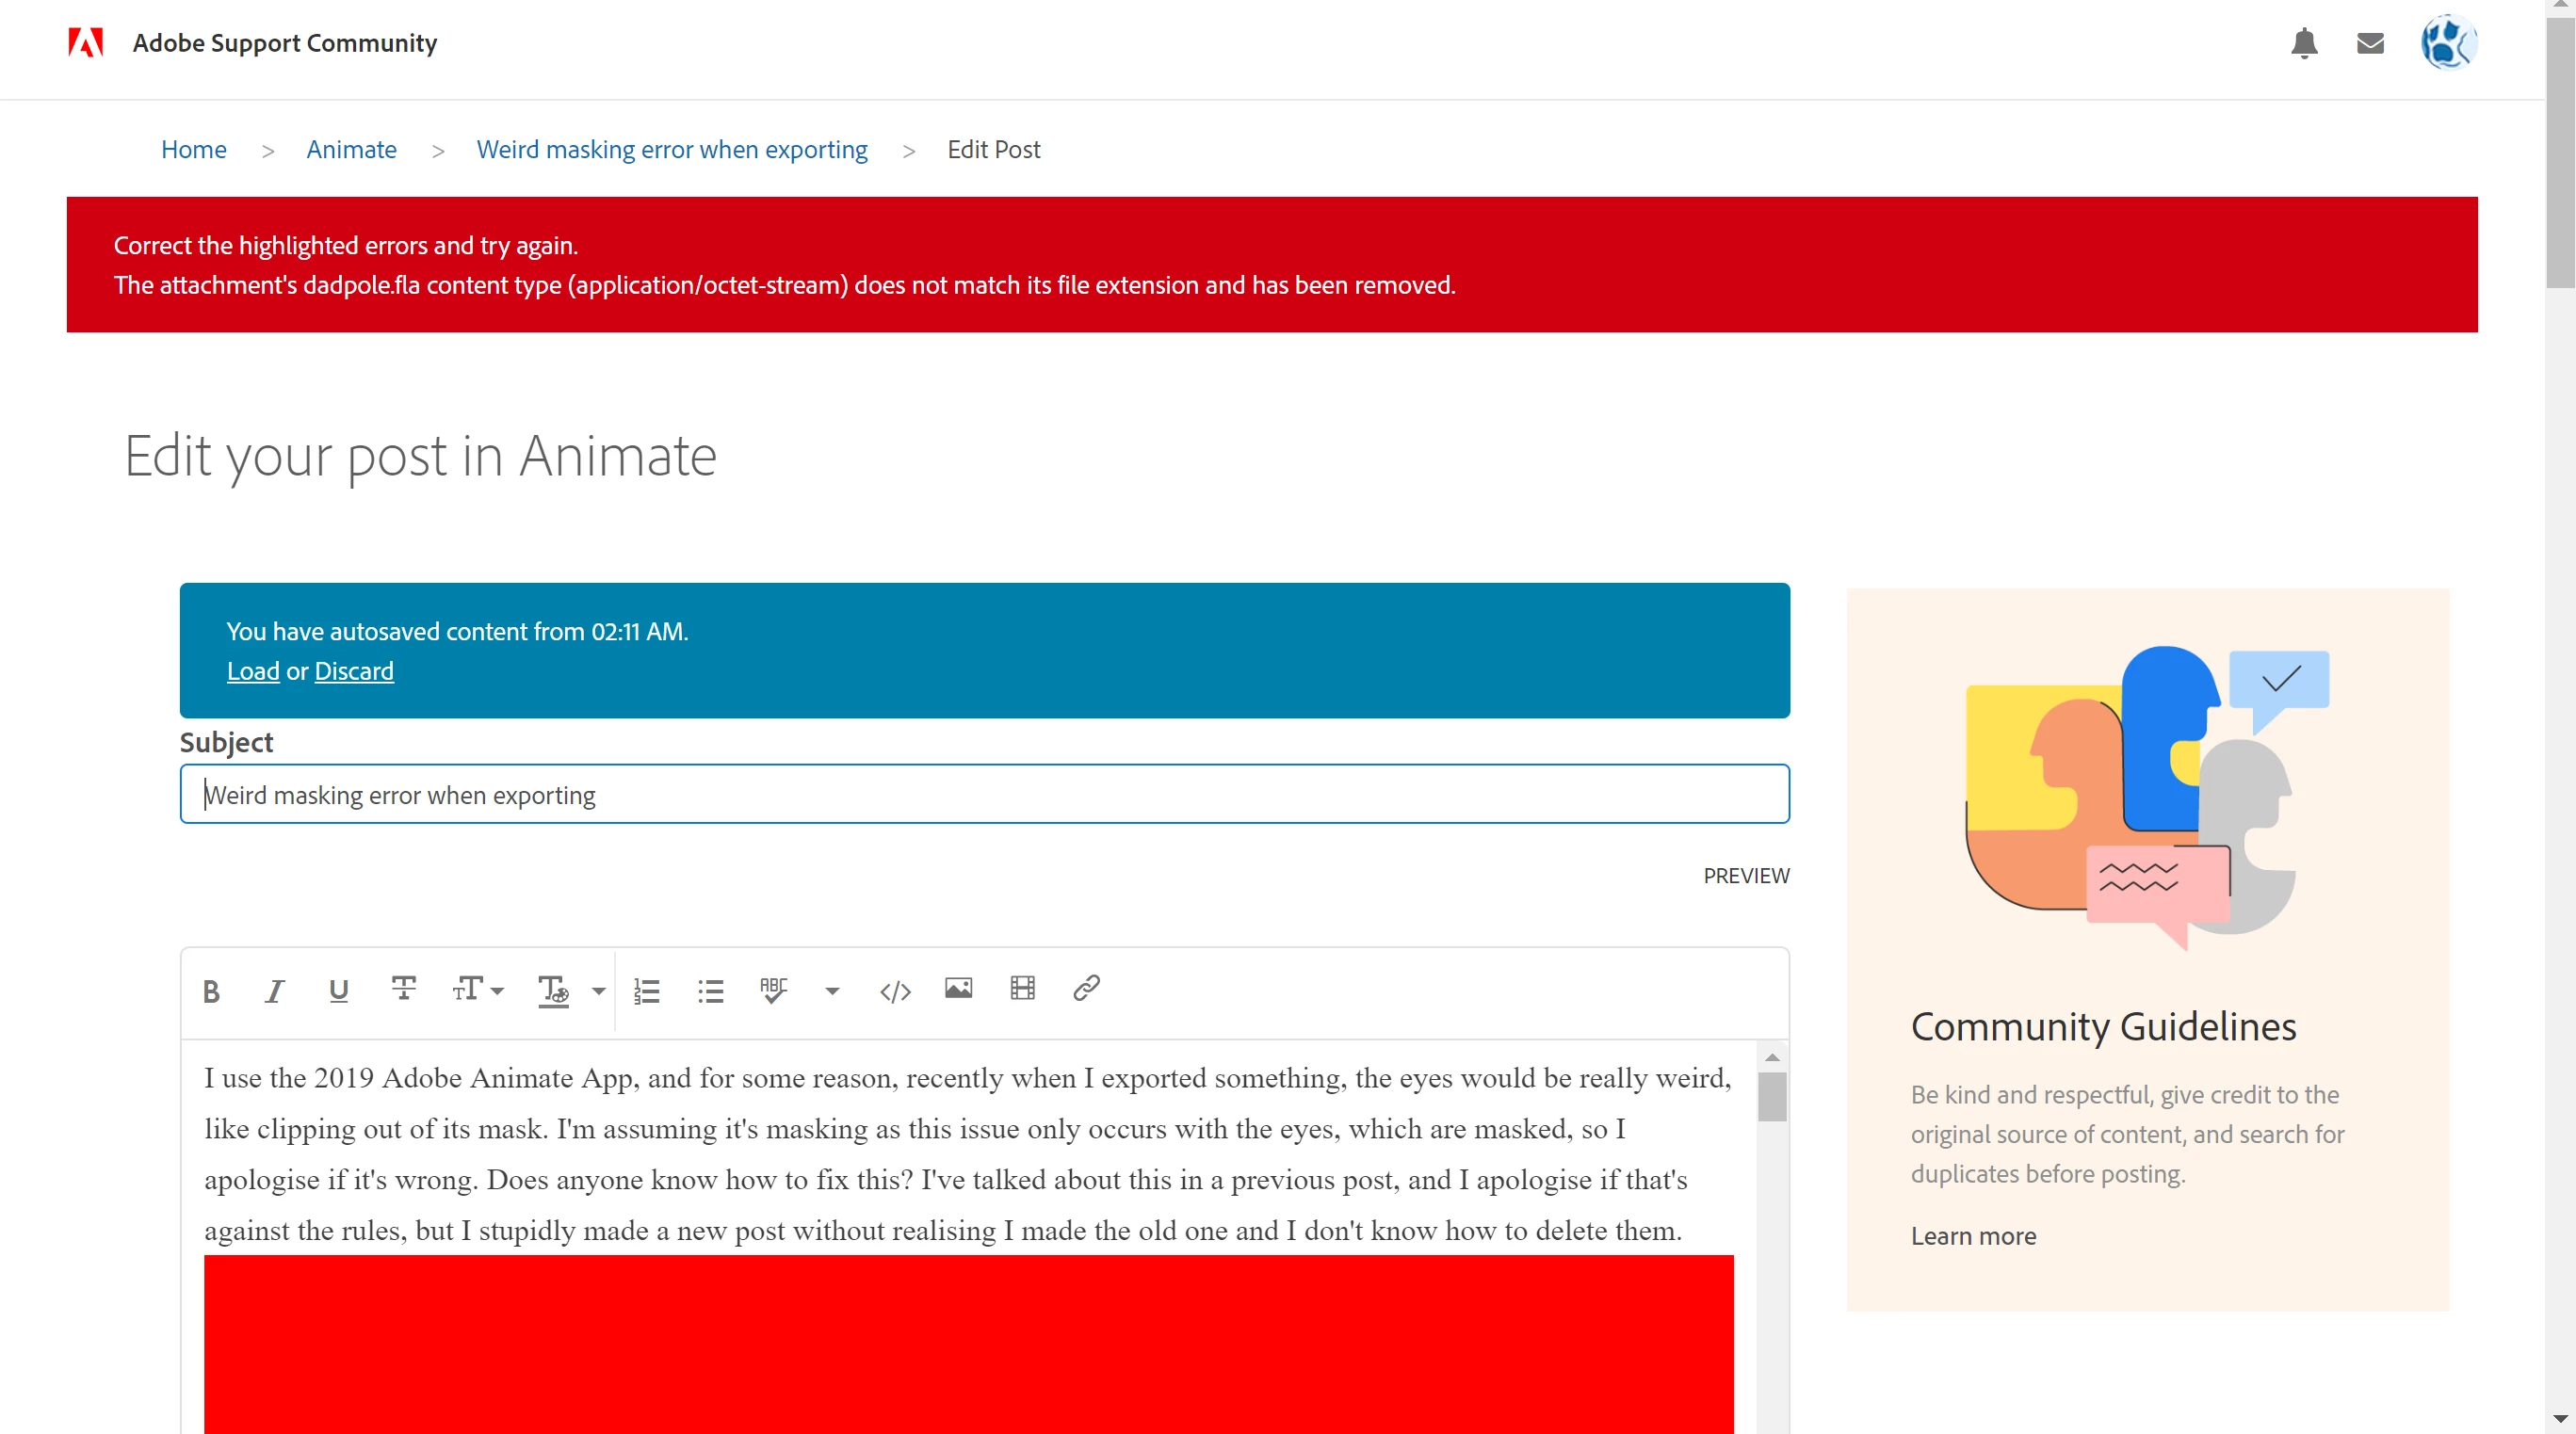
Task: Insert a code sample
Action: [x=895, y=991]
